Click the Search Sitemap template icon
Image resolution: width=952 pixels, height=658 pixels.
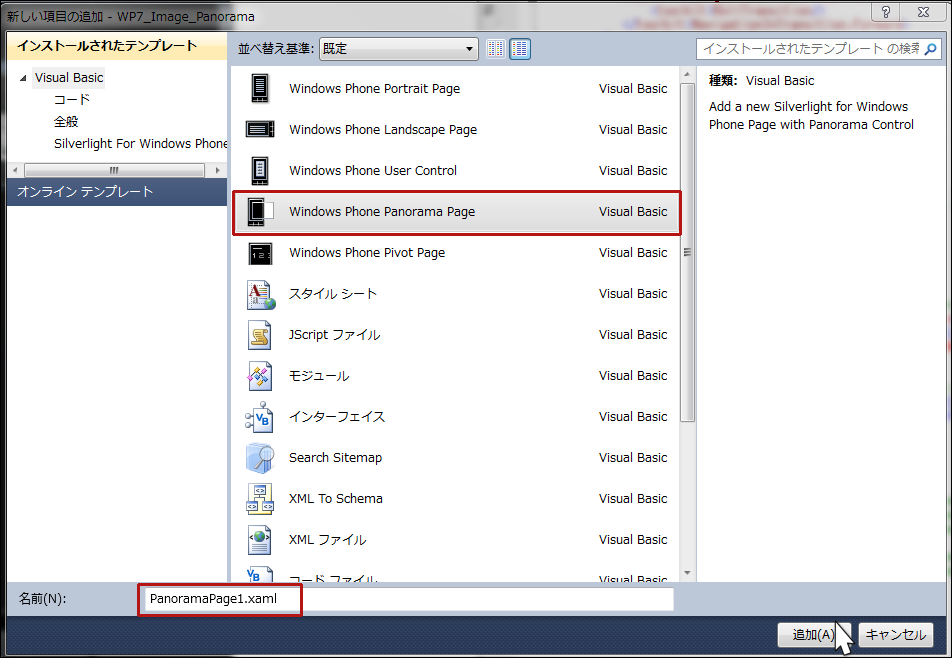260,458
